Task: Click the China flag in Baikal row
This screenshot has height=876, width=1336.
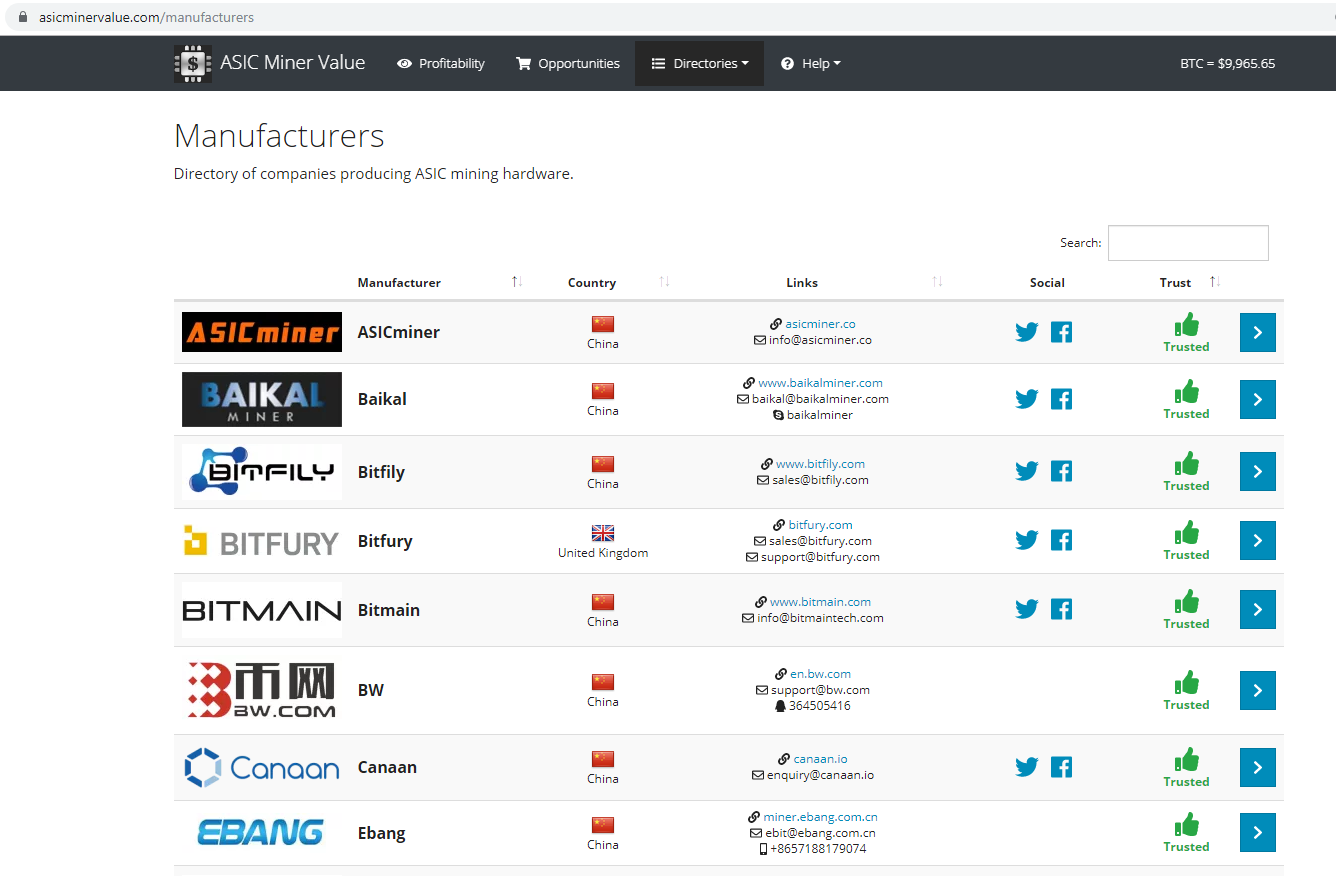Action: [603, 391]
